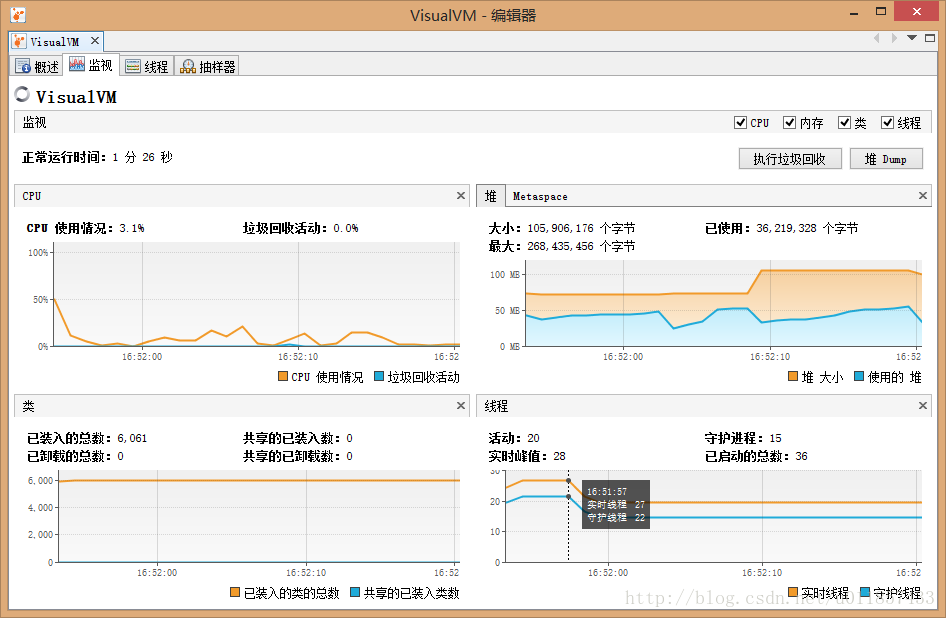Close the 类 classes chart panel
This screenshot has height=618, width=946.
click(x=461, y=406)
